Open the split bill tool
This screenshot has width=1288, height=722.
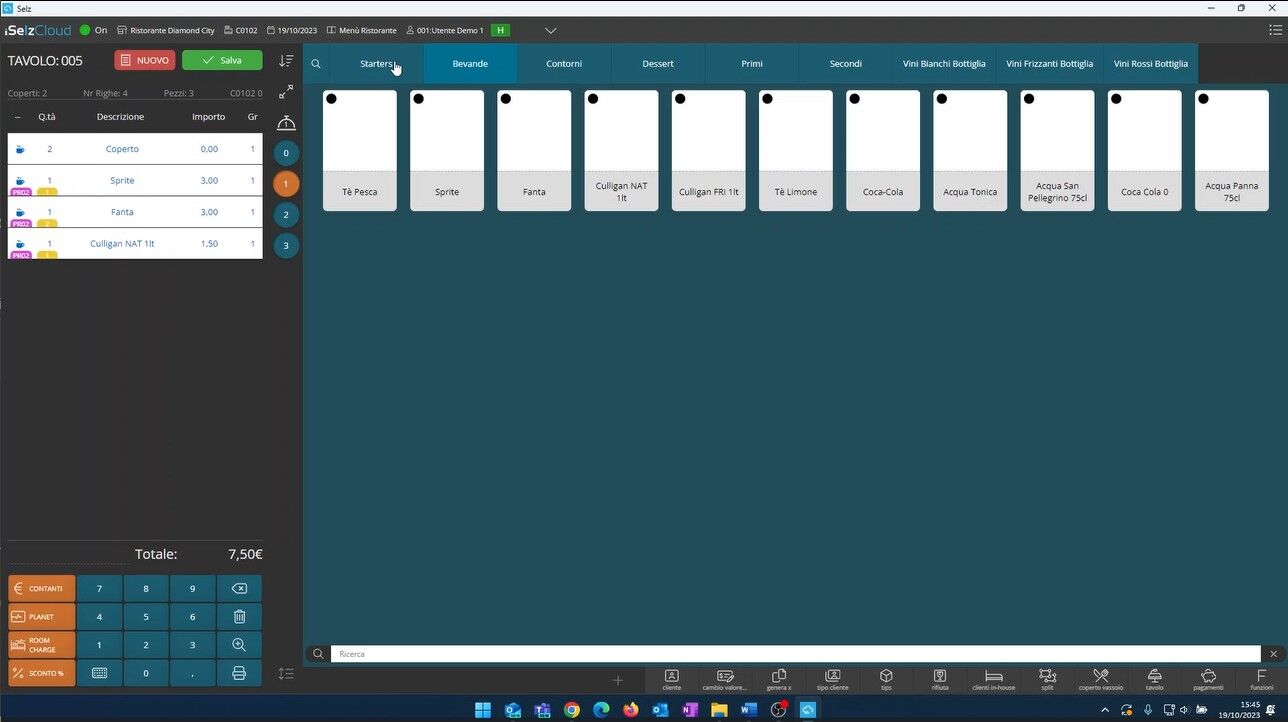1047,679
